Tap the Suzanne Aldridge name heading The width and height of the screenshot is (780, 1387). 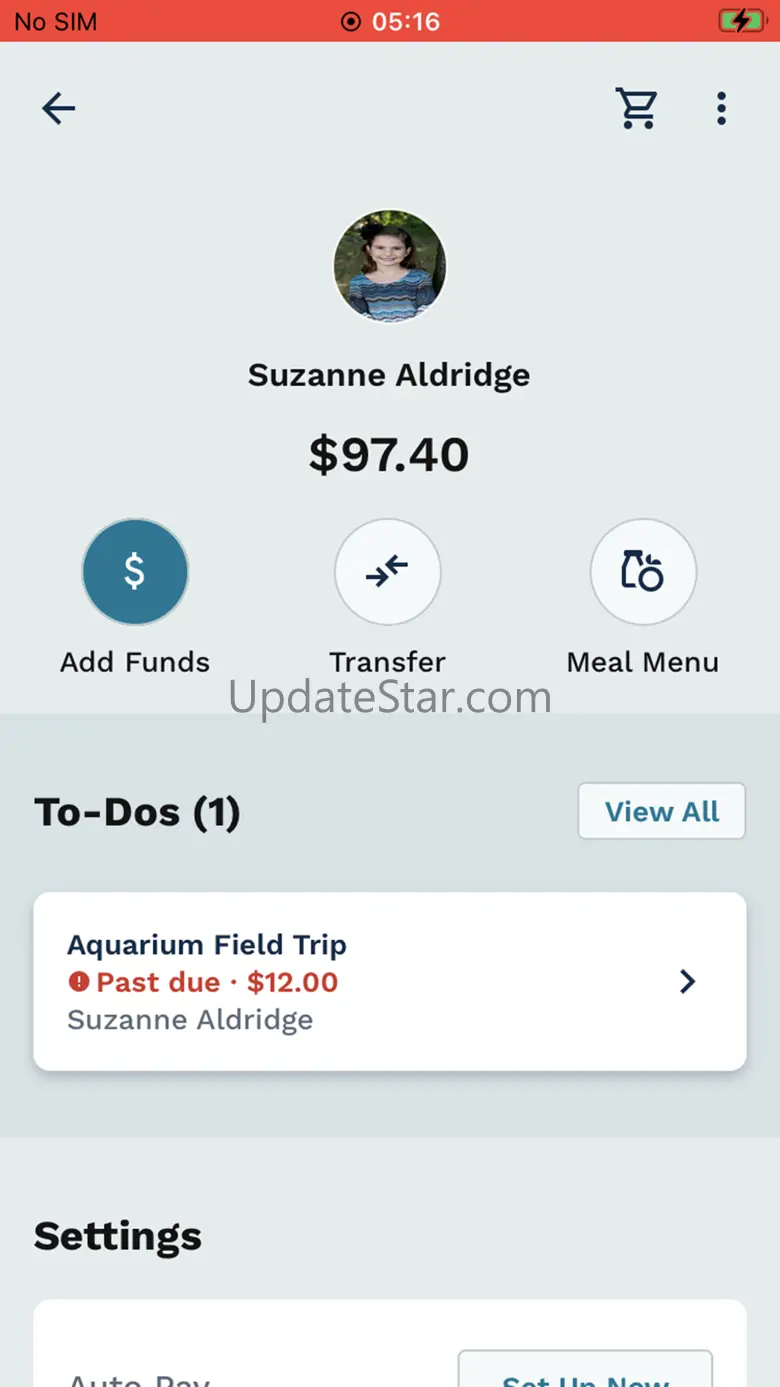point(389,375)
